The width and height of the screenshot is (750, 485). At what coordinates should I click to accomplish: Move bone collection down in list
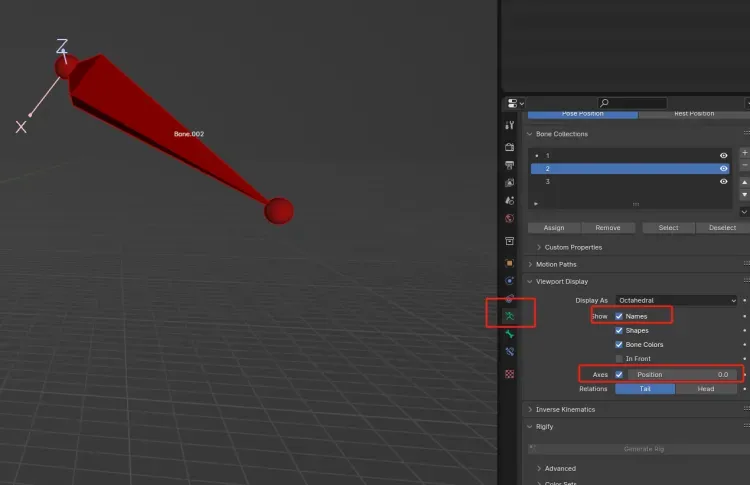coord(744,195)
